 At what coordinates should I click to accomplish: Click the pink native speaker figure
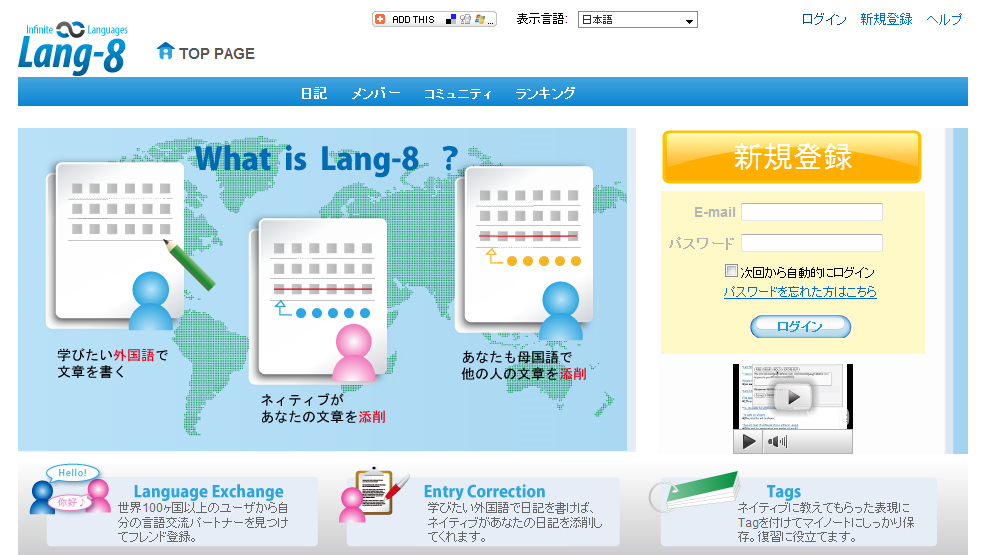pyautogui.click(x=353, y=353)
